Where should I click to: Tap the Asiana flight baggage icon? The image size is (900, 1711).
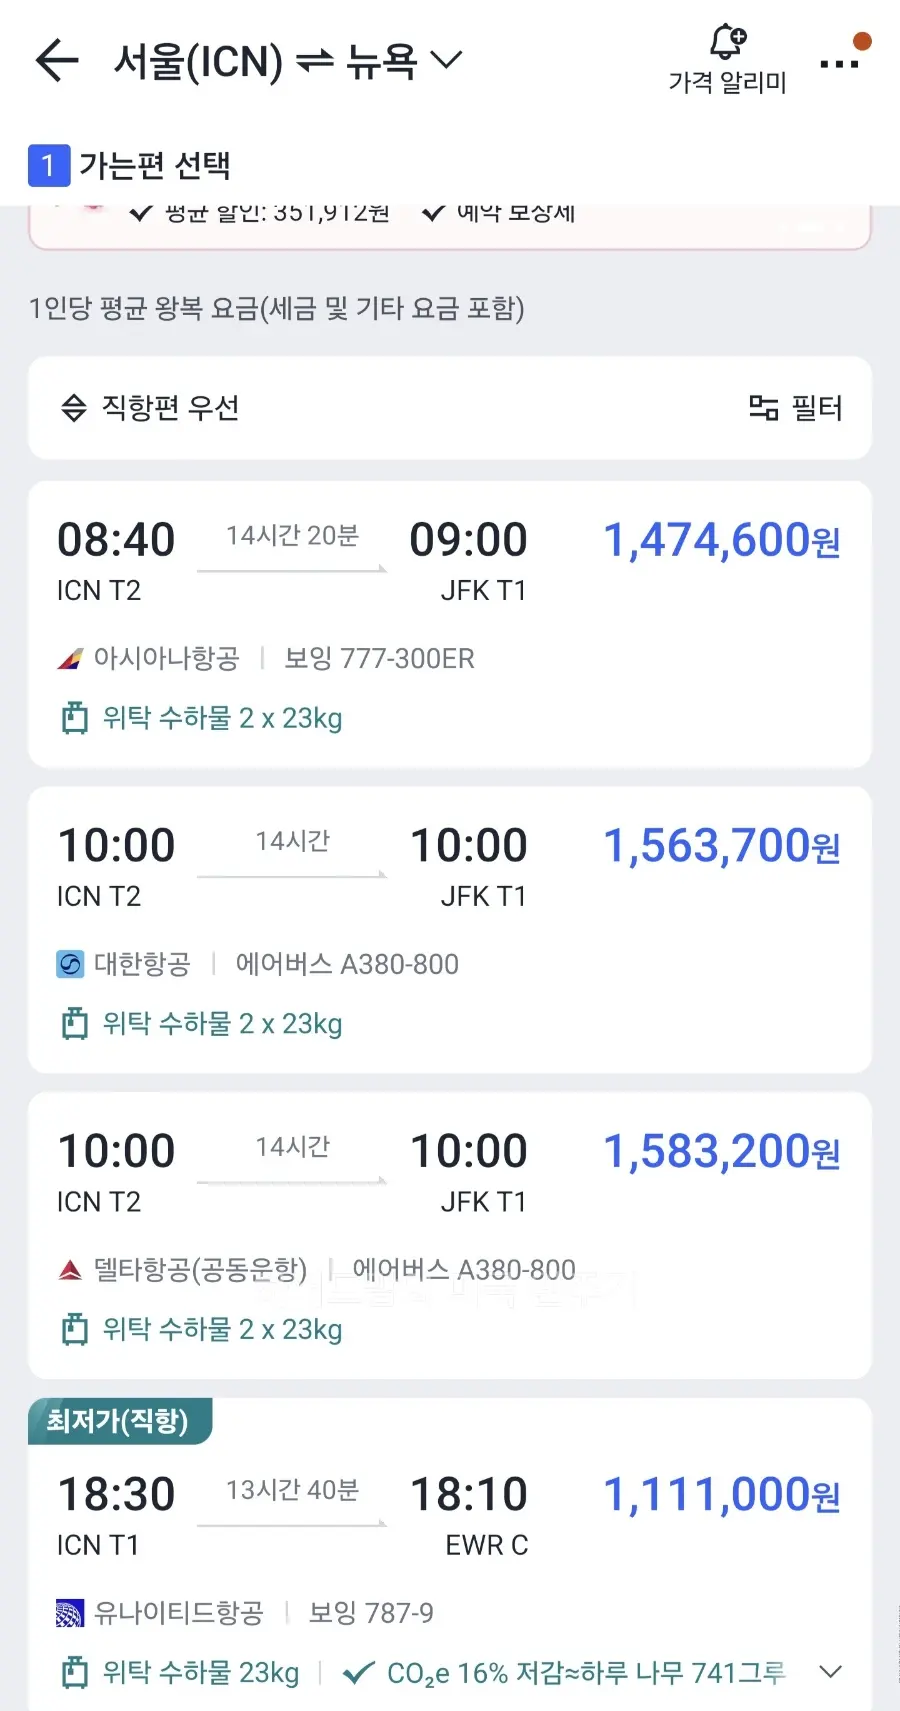[x=74, y=718]
